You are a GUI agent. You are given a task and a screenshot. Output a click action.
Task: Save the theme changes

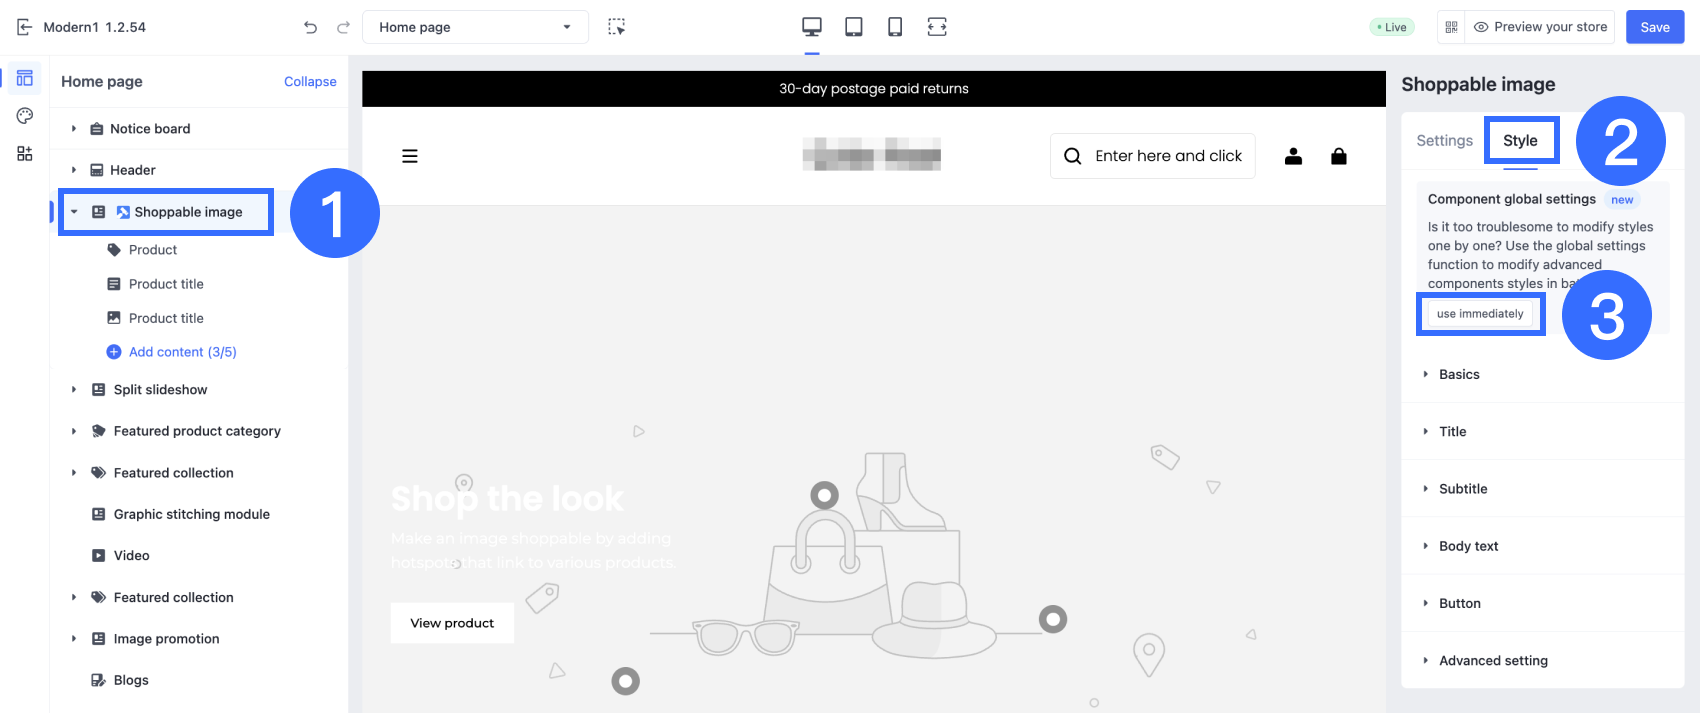[x=1655, y=27]
